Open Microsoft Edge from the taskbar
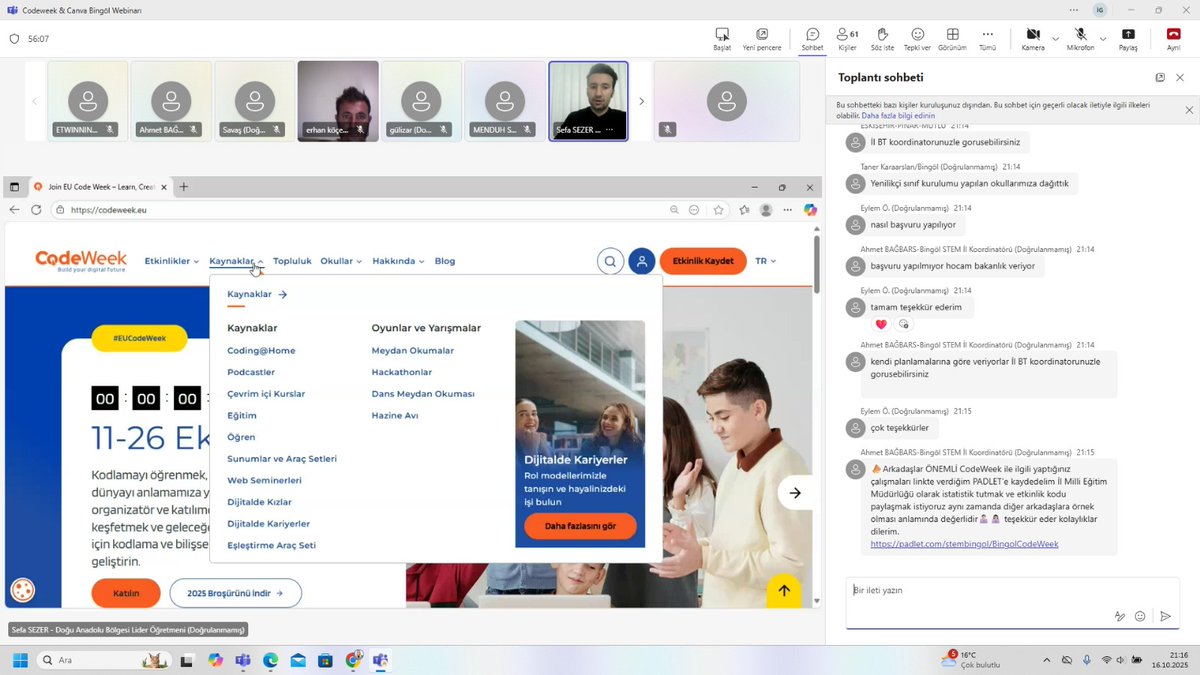Screen dimensions: 1200x675 [270, 660]
